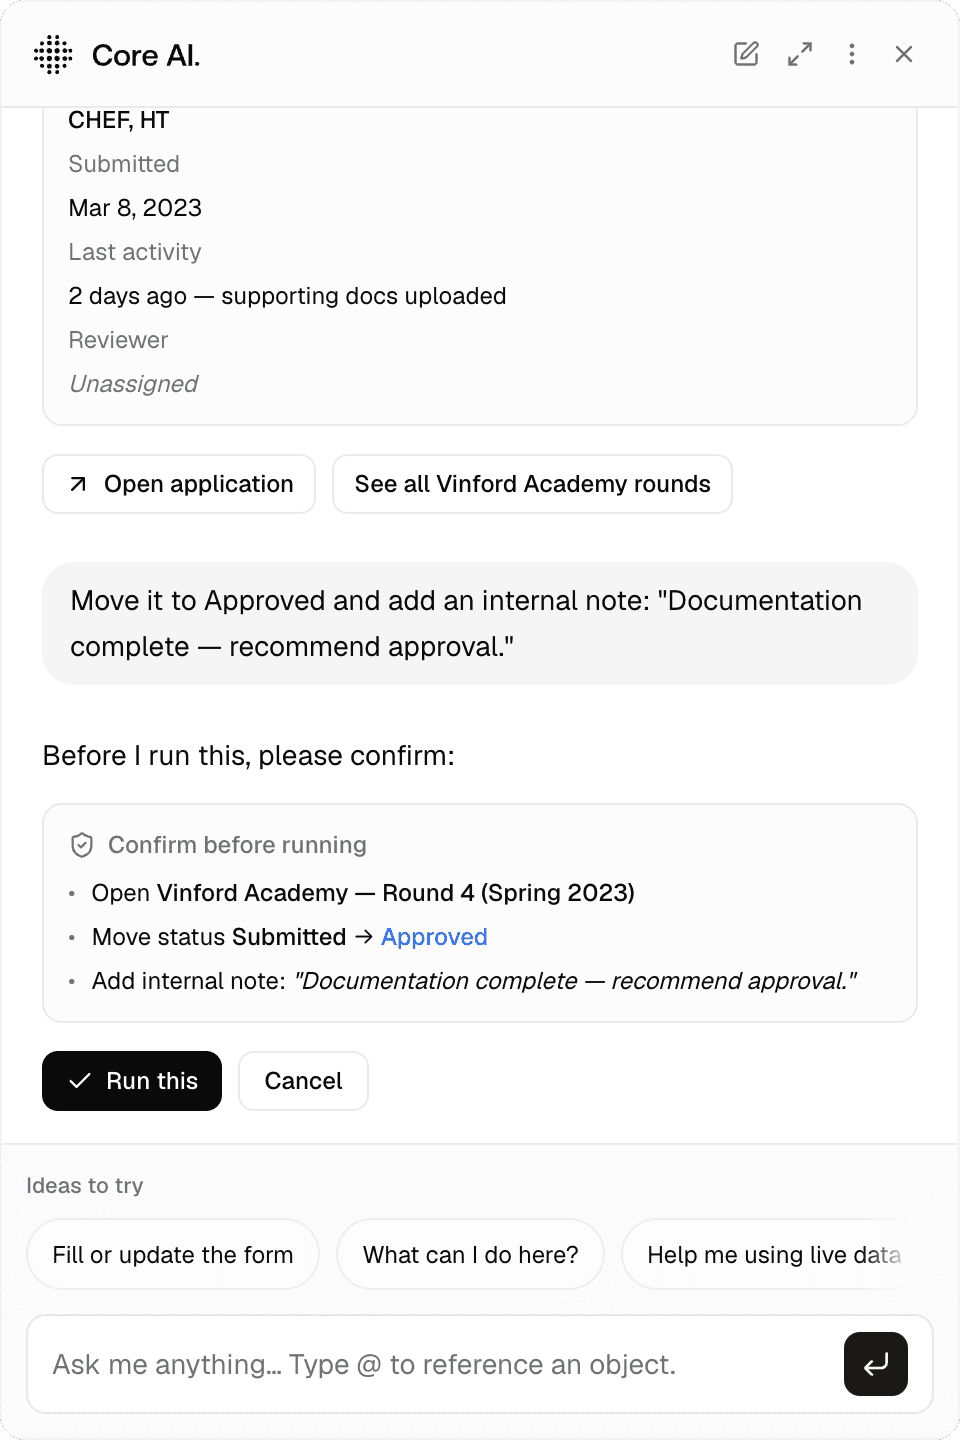The width and height of the screenshot is (960, 1440).
Task: Open the three-dot more options menu
Action: pyautogui.click(x=852, y=54)
